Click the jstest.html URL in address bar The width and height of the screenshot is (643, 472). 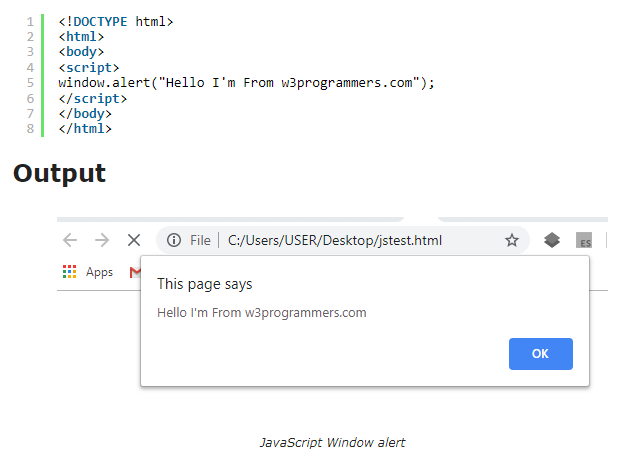coord(335,240)
